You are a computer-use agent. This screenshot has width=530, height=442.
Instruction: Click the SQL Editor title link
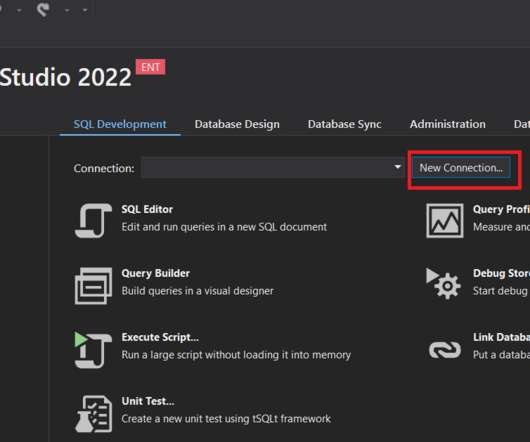coord(147,210)
